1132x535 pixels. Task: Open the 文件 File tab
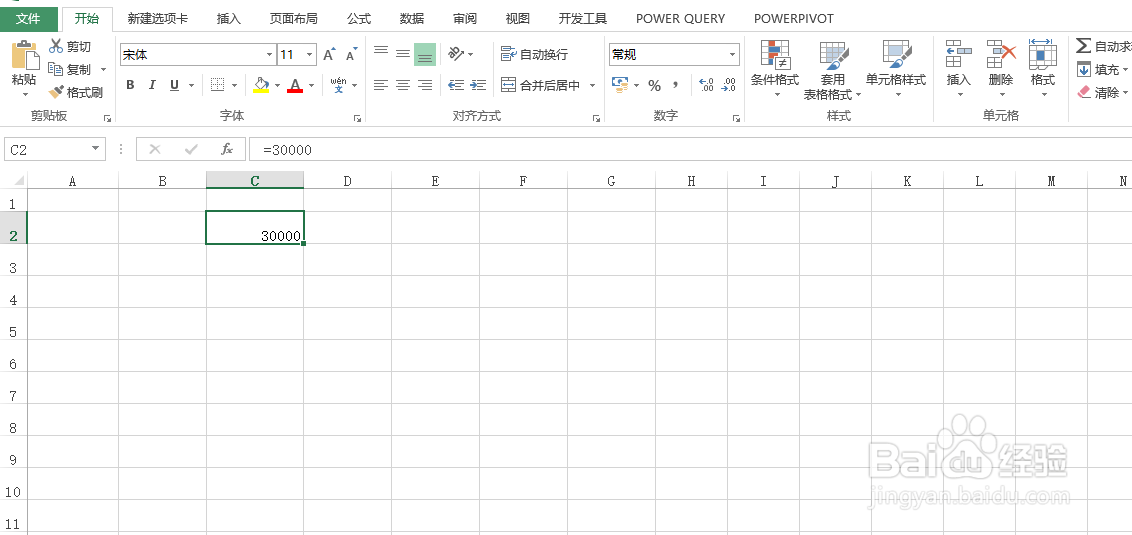coord(28,19)
